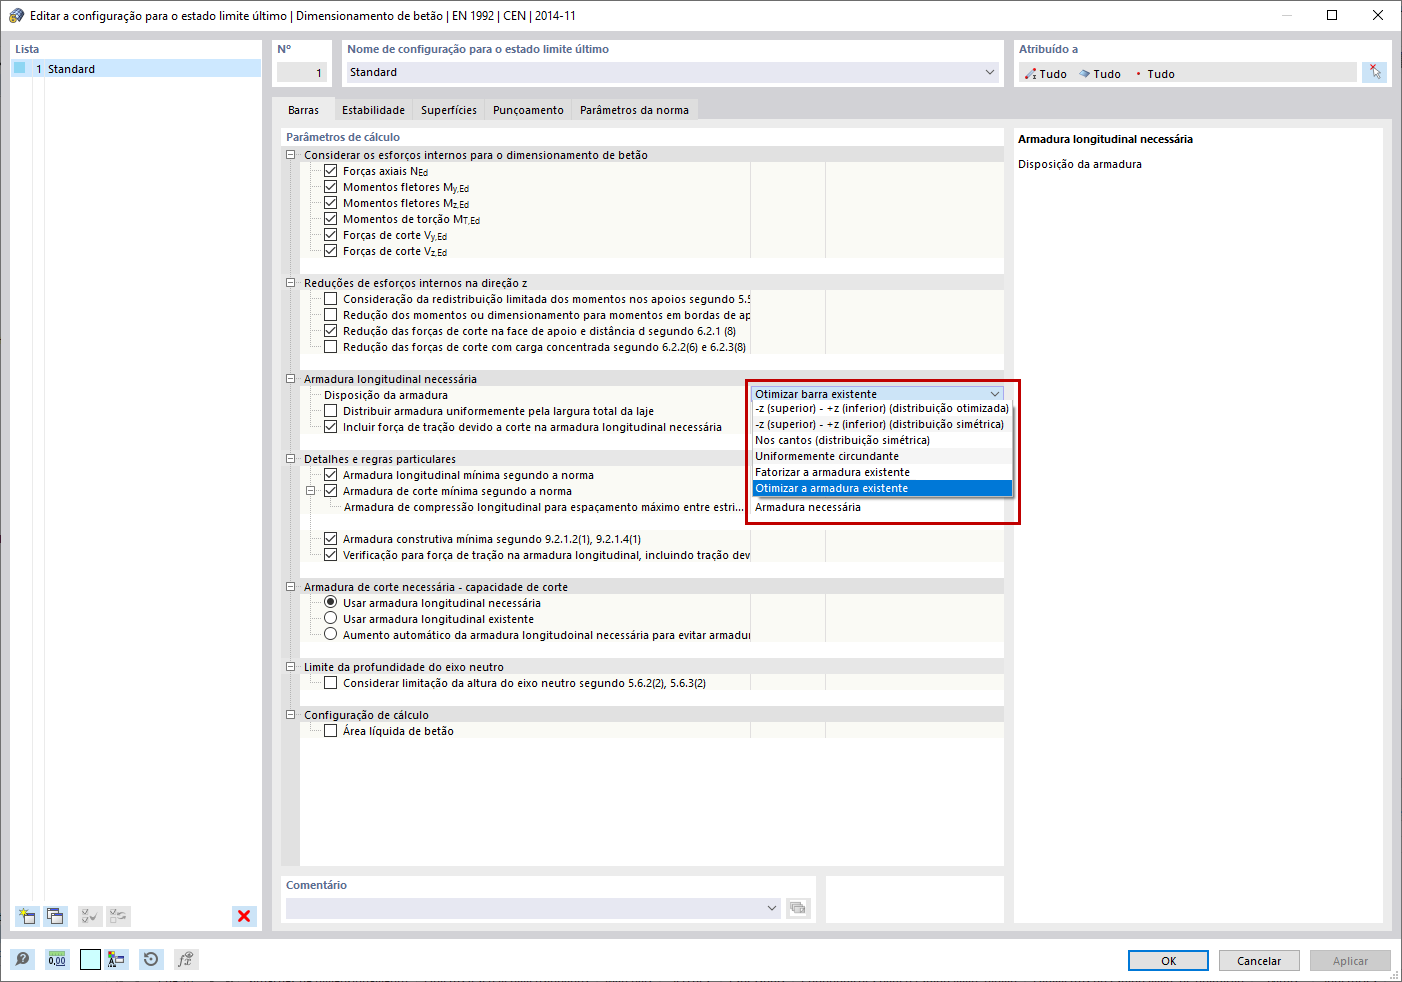
Task: Open the Standard configuration name dropdown
Action: click(x=990, y=72)
